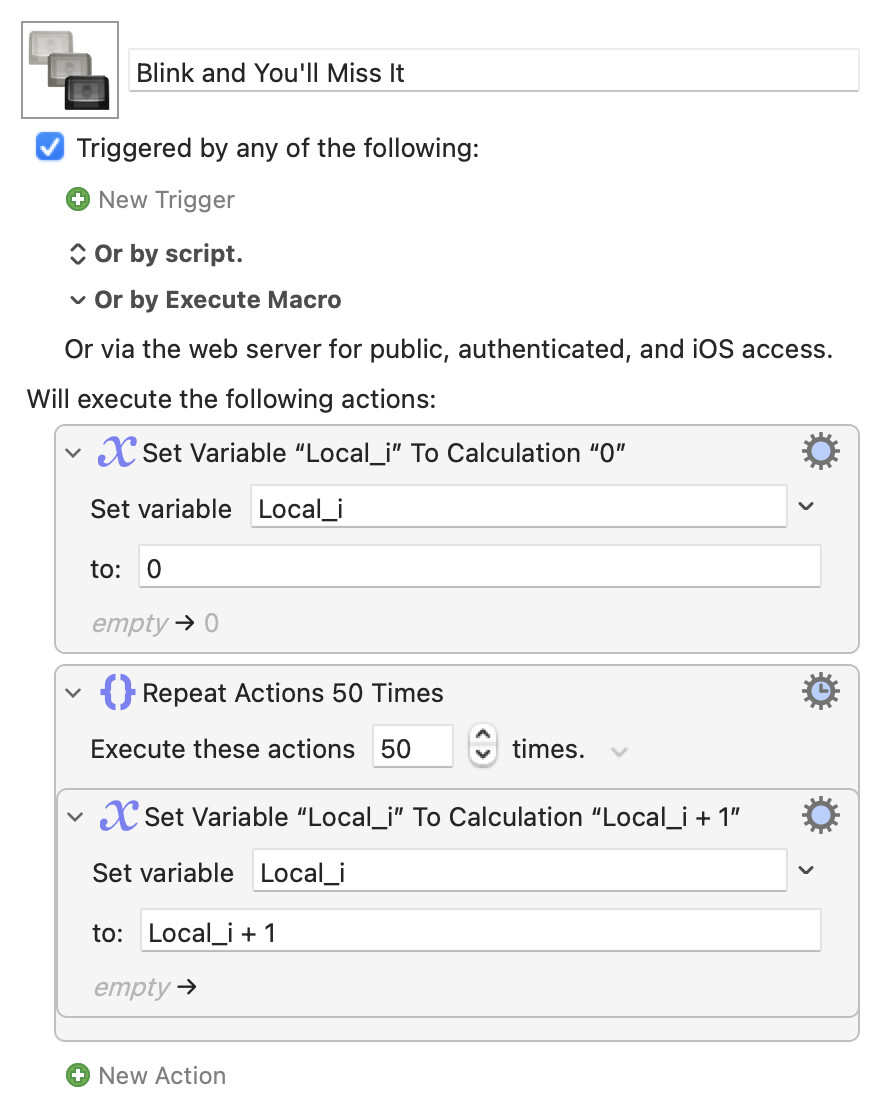Image resolution: width=880 pixels, height=1108 pixels.
Task: Click the curly braces Repeat action icon
Action: coord(118,693)
